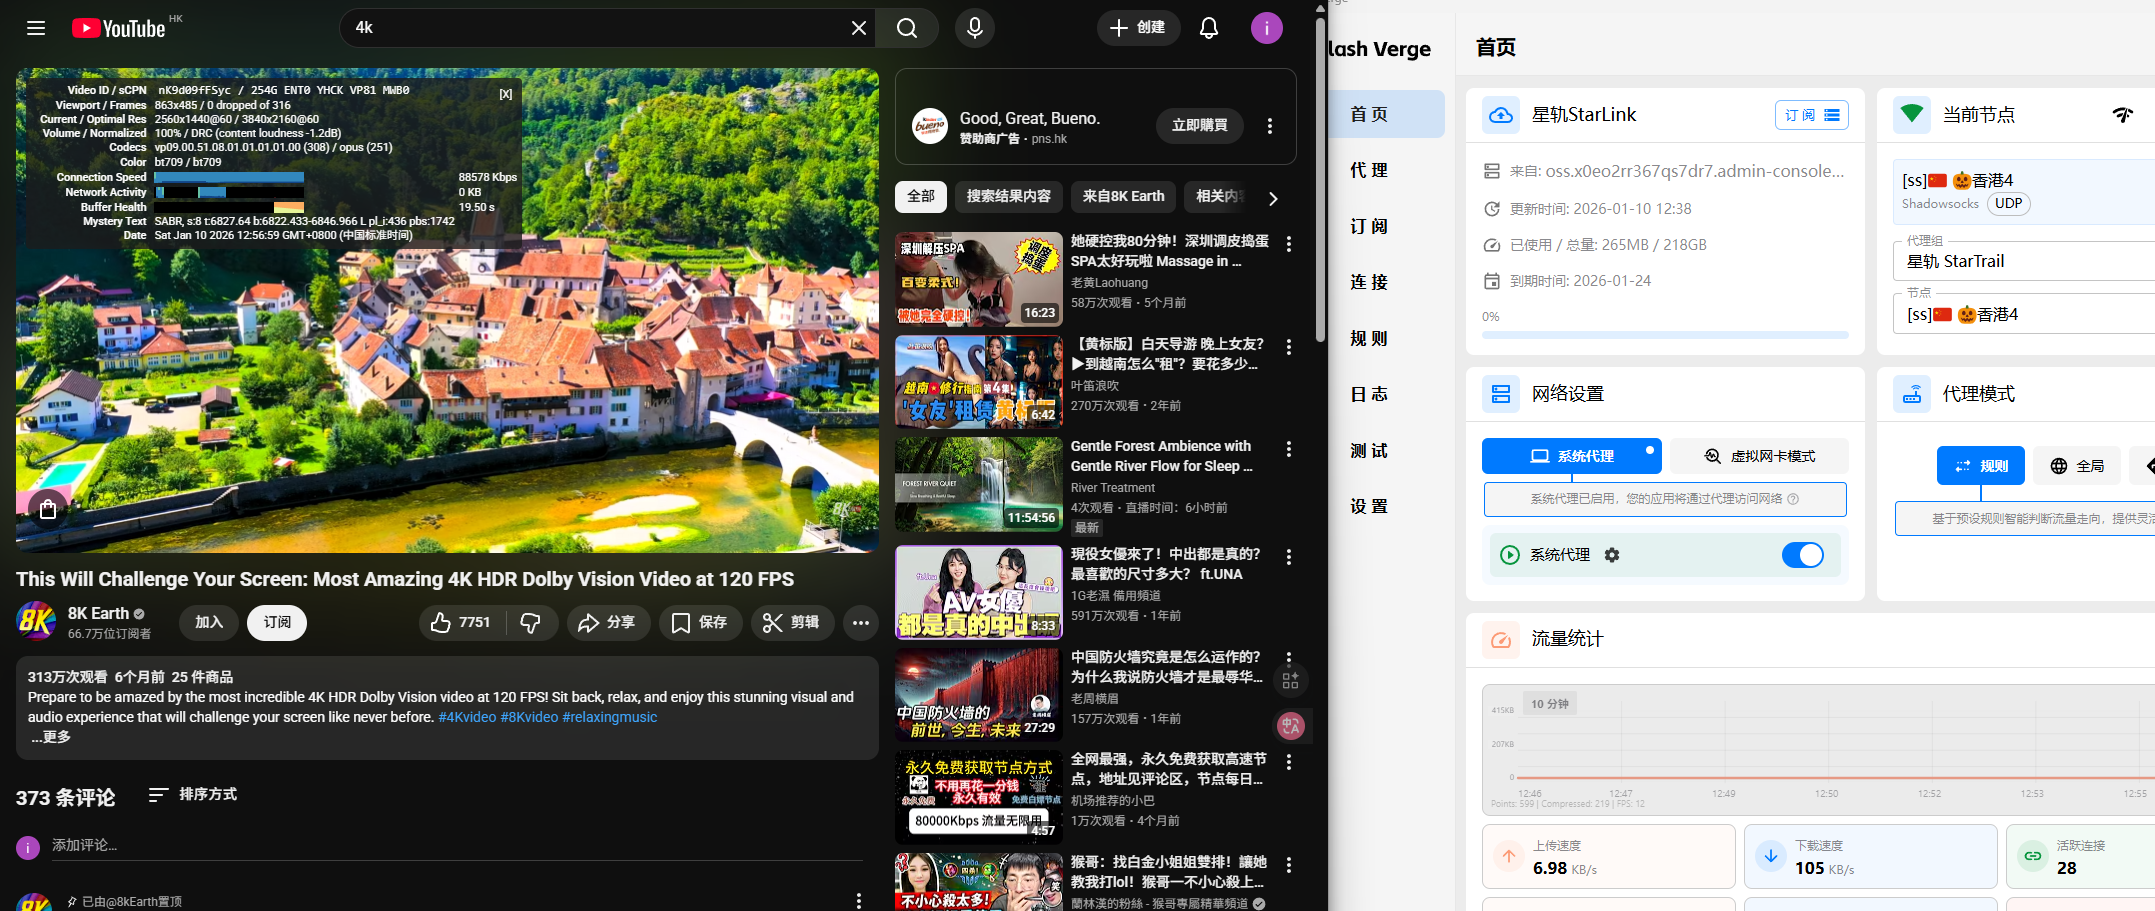Image resolution: width=2155 pixels, height=911 pixels.
Task: Open the YouTube hamburger guide menu
Action: (x=36, y=28)
